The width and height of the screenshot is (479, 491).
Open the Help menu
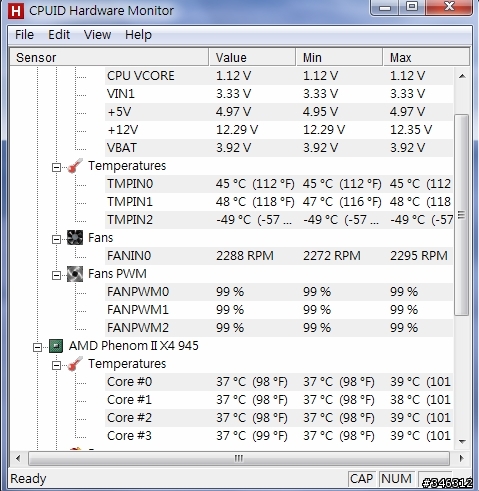pyautogui.click(x=138, y=35)
